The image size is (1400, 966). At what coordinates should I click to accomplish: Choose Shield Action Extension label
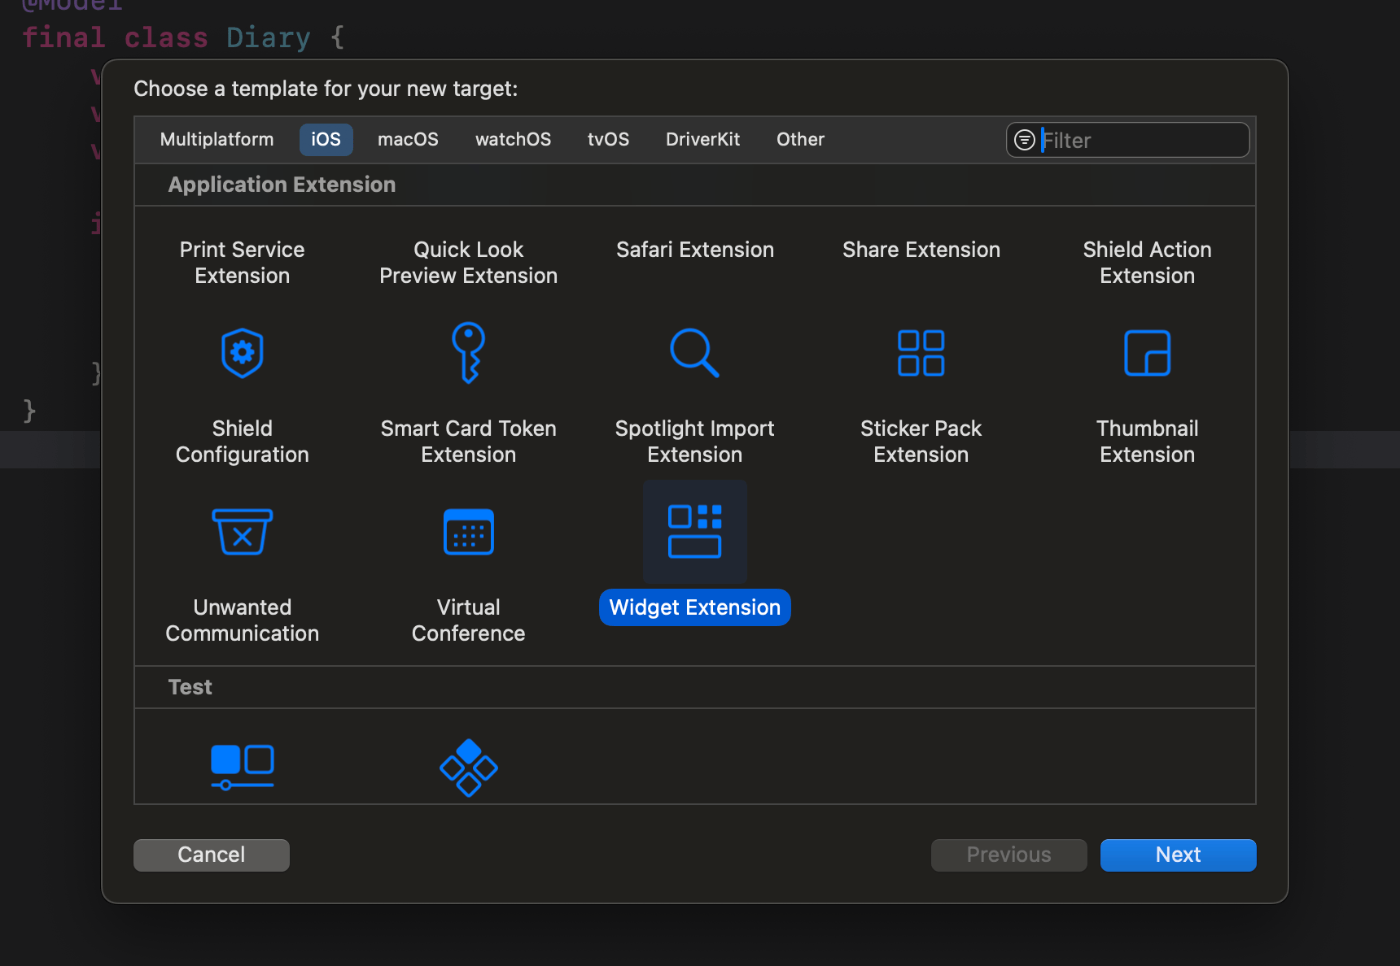click(x=1147, y=263)
